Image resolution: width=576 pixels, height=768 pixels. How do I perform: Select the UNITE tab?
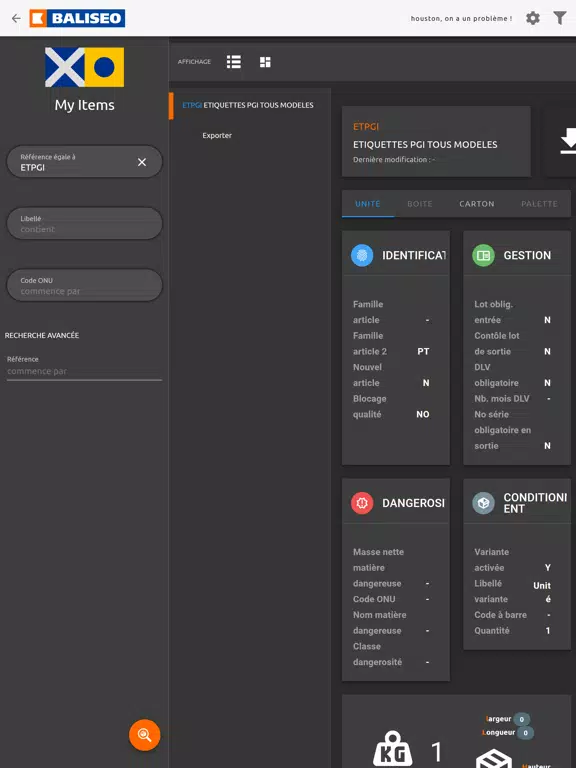click(x=368, y=204)
